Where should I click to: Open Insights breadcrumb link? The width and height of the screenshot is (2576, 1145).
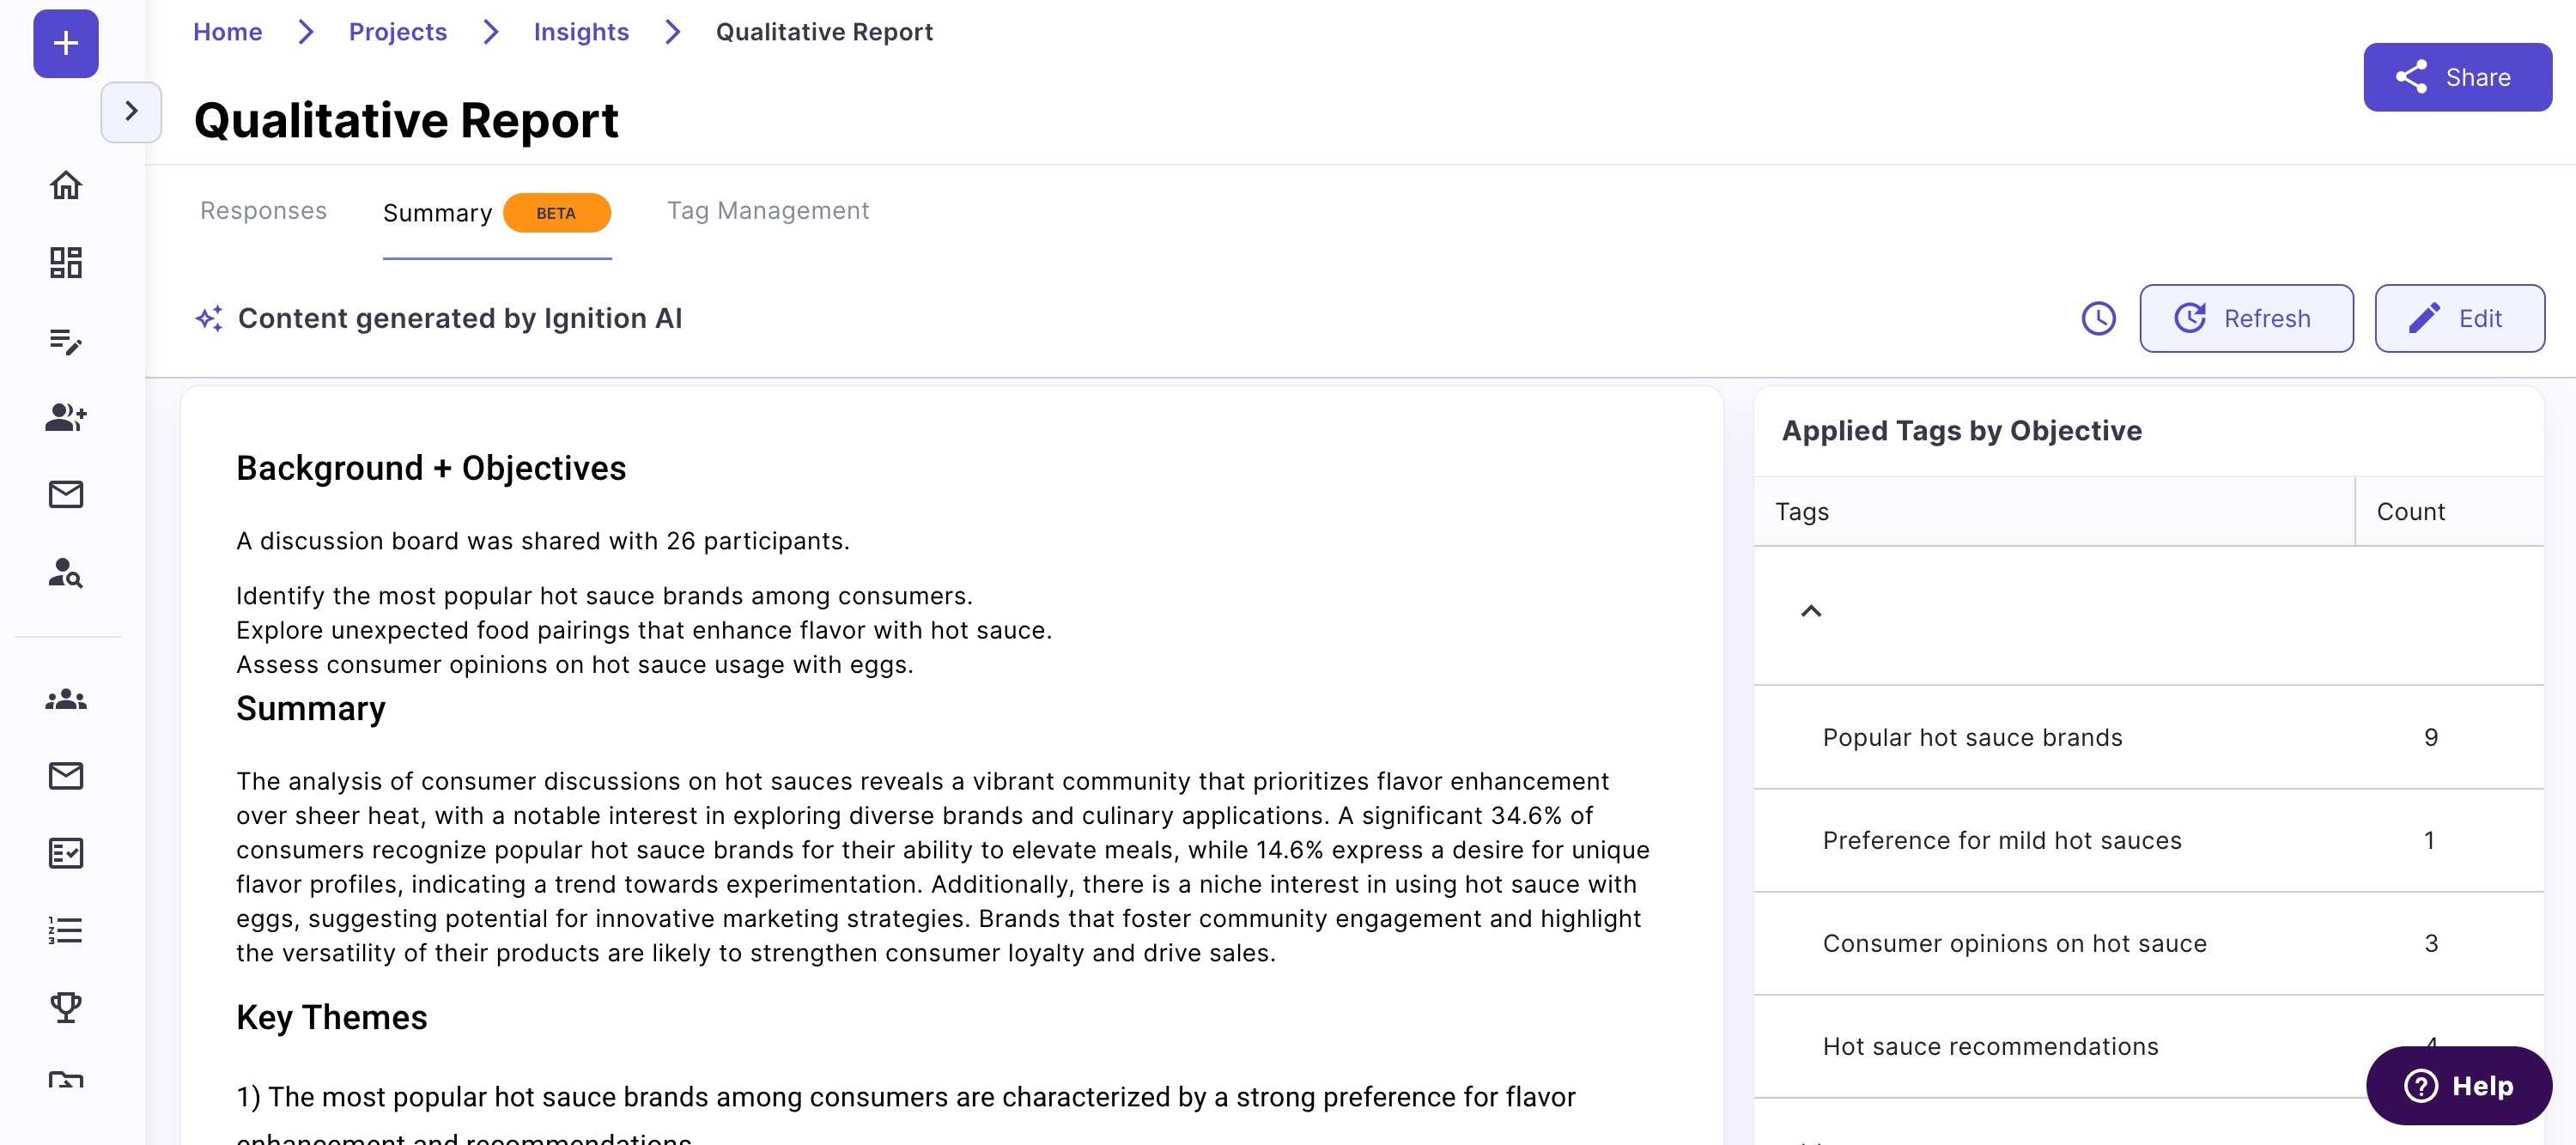[581, 32]
